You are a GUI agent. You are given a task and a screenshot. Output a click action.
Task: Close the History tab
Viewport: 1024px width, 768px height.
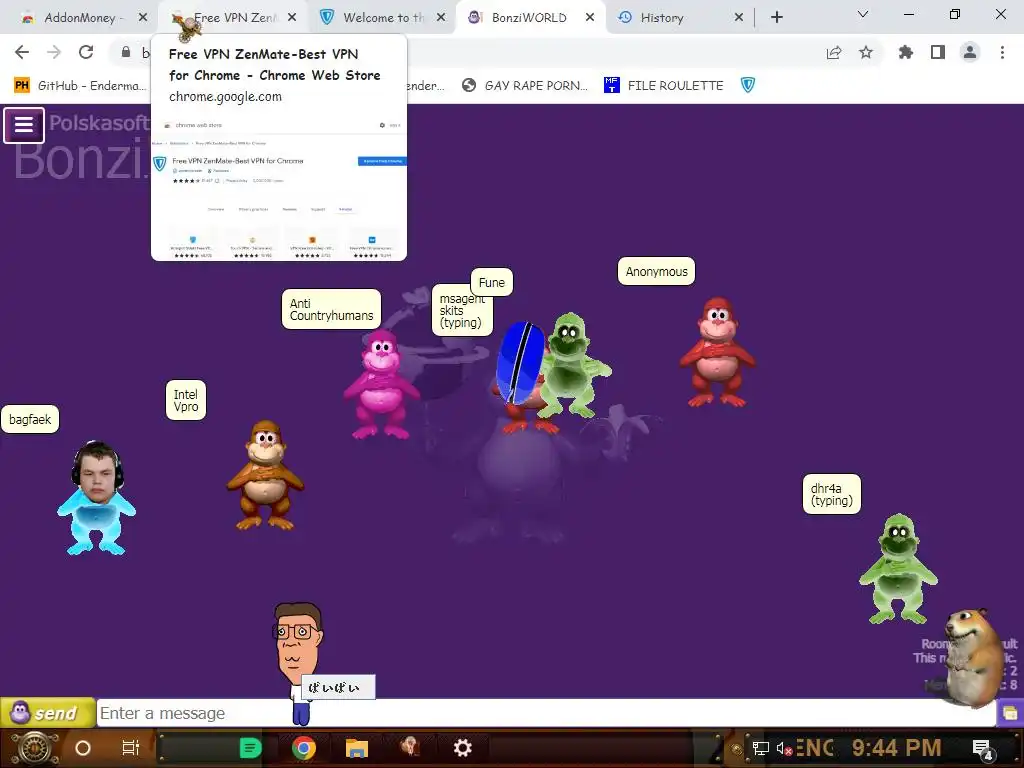click(739, 18)
